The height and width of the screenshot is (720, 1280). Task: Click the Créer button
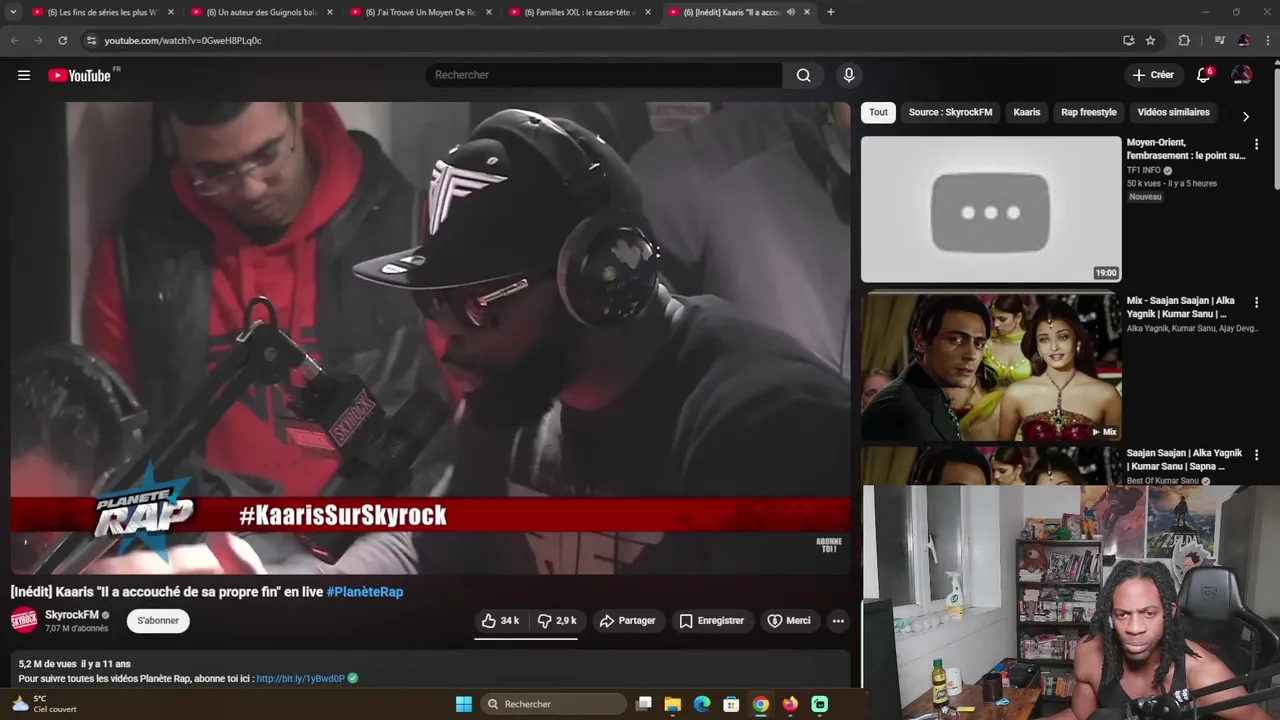(1153, 75)
